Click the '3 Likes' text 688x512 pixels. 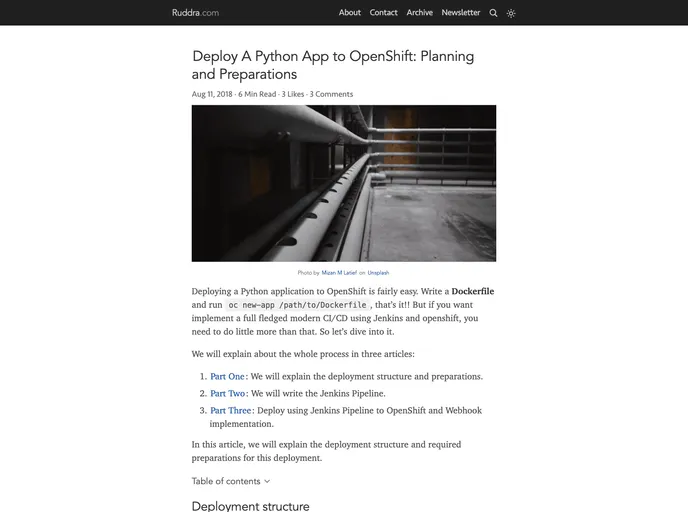pos(293,94)
